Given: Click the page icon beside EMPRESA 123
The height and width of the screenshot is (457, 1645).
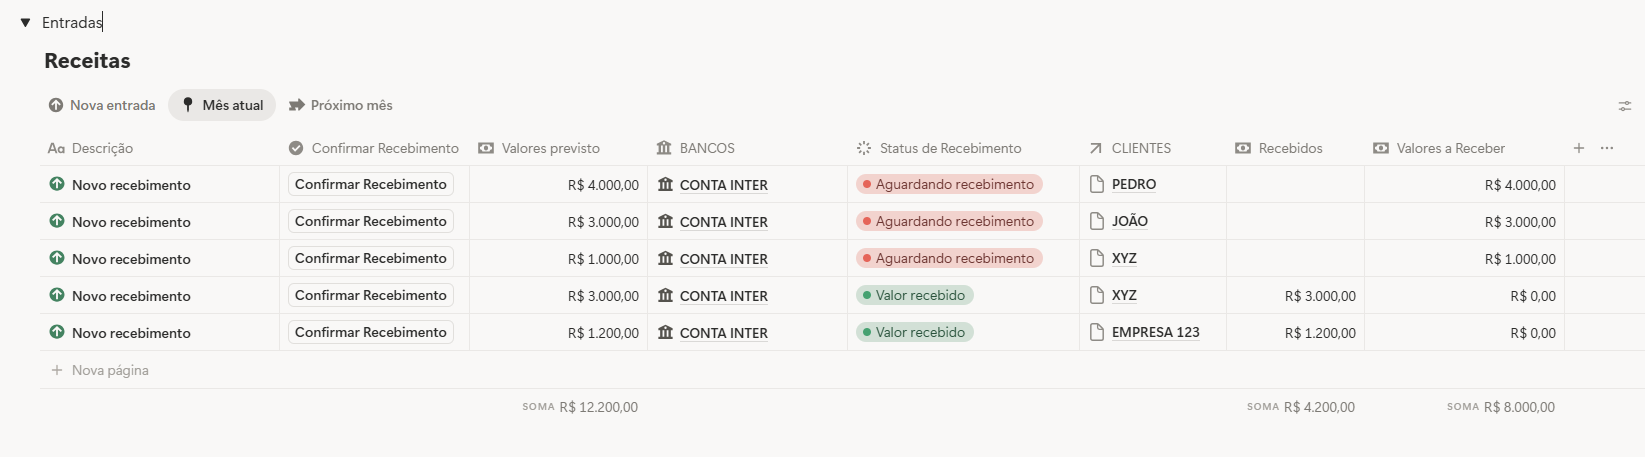Looking at the screenshot, I should (x=1097, y=332).
